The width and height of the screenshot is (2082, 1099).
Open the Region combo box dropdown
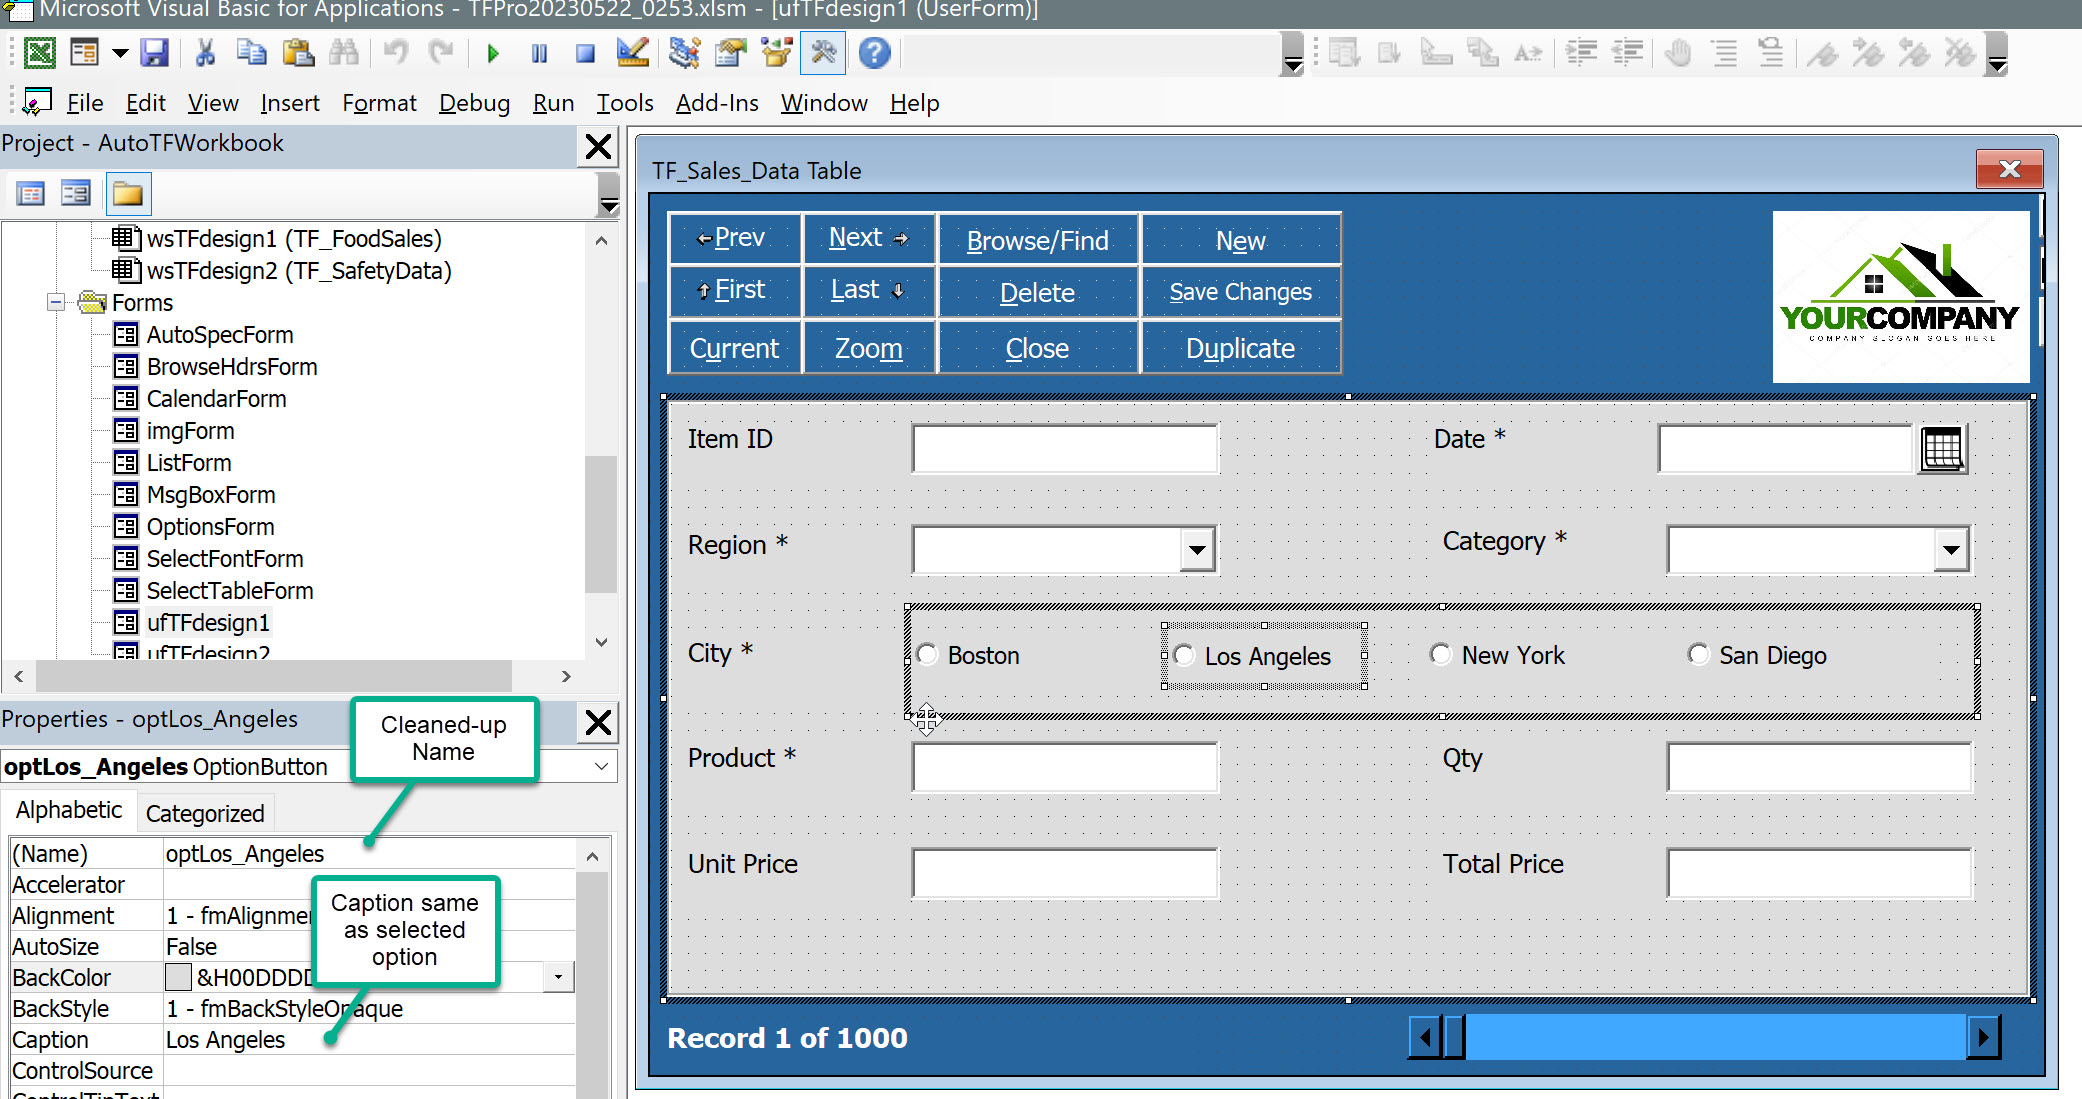(1197, 549)
